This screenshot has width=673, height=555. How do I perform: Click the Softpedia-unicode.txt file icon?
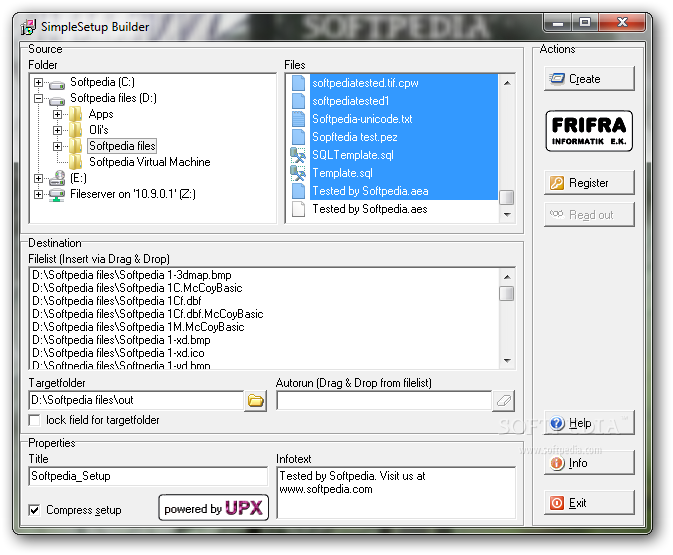click(x=298, y=119)
